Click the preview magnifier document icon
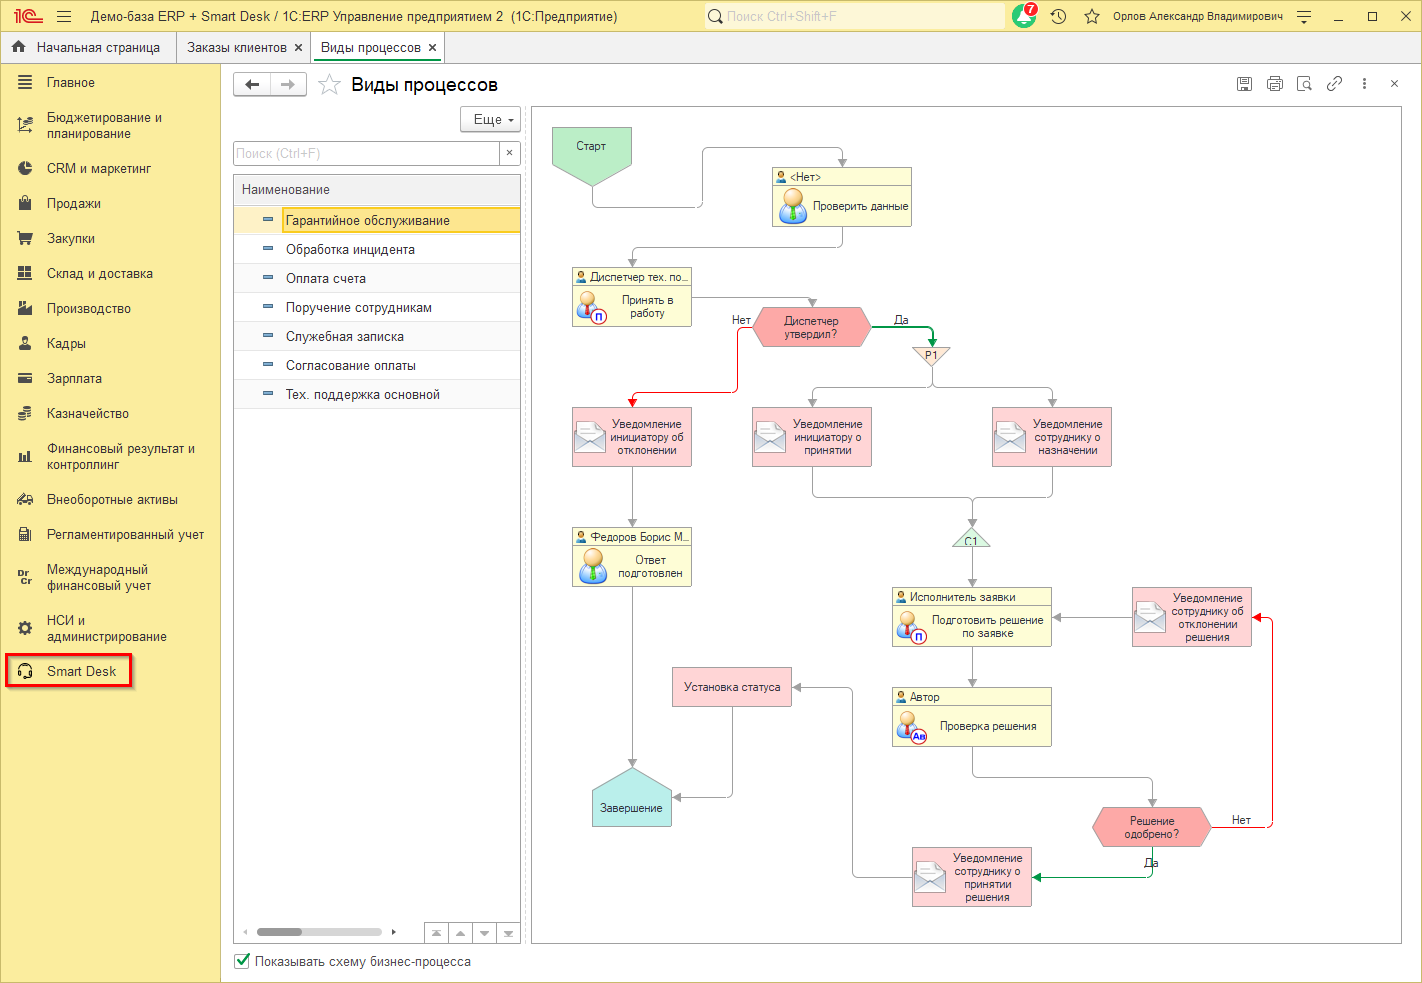 [x=1304, y=84]
